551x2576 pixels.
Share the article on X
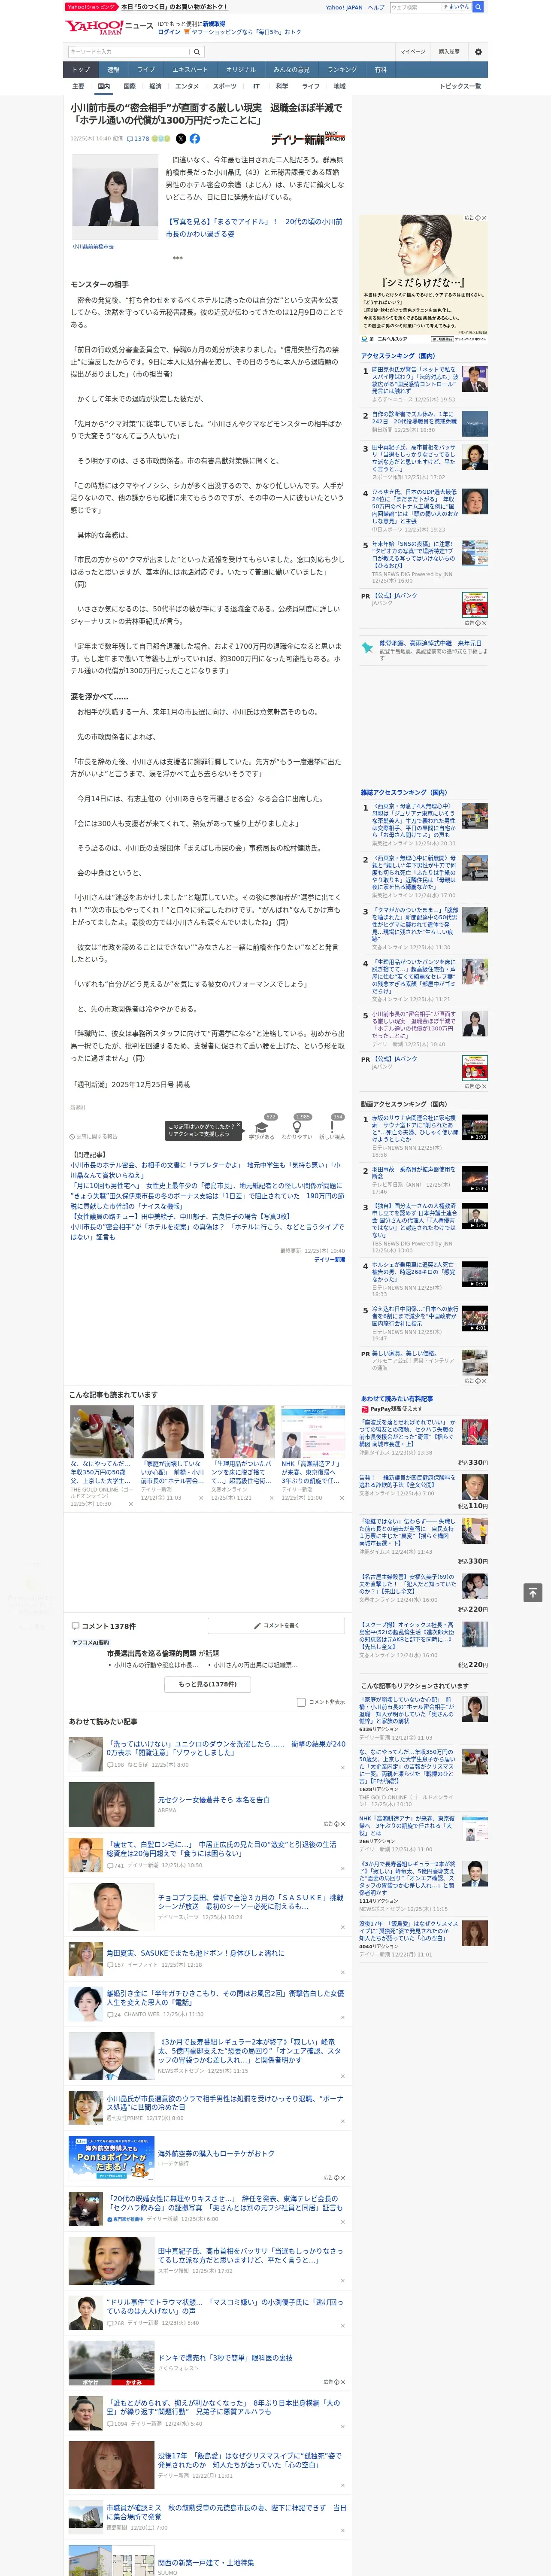(181, 139)
